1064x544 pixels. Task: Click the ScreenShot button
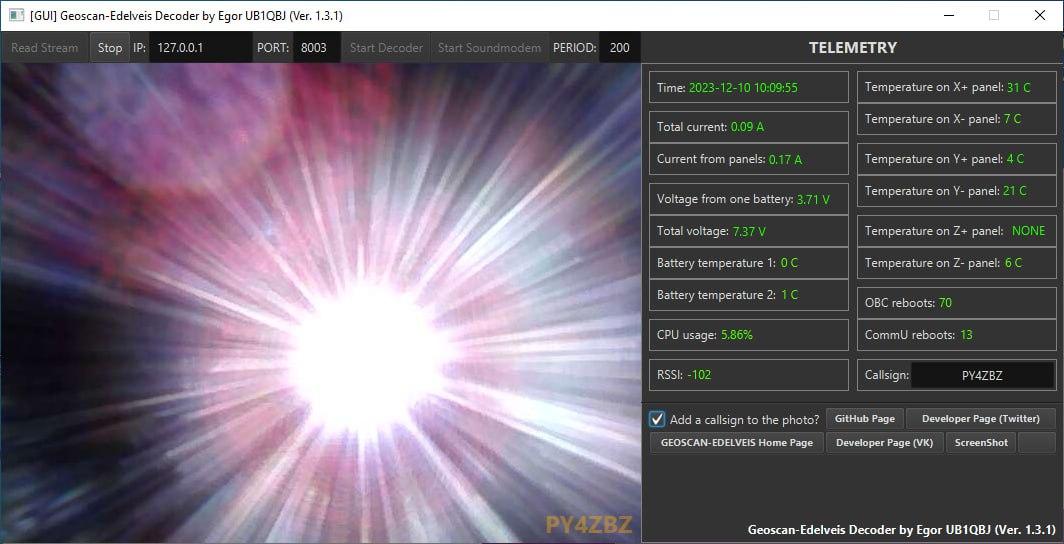[x=981, y=442]
